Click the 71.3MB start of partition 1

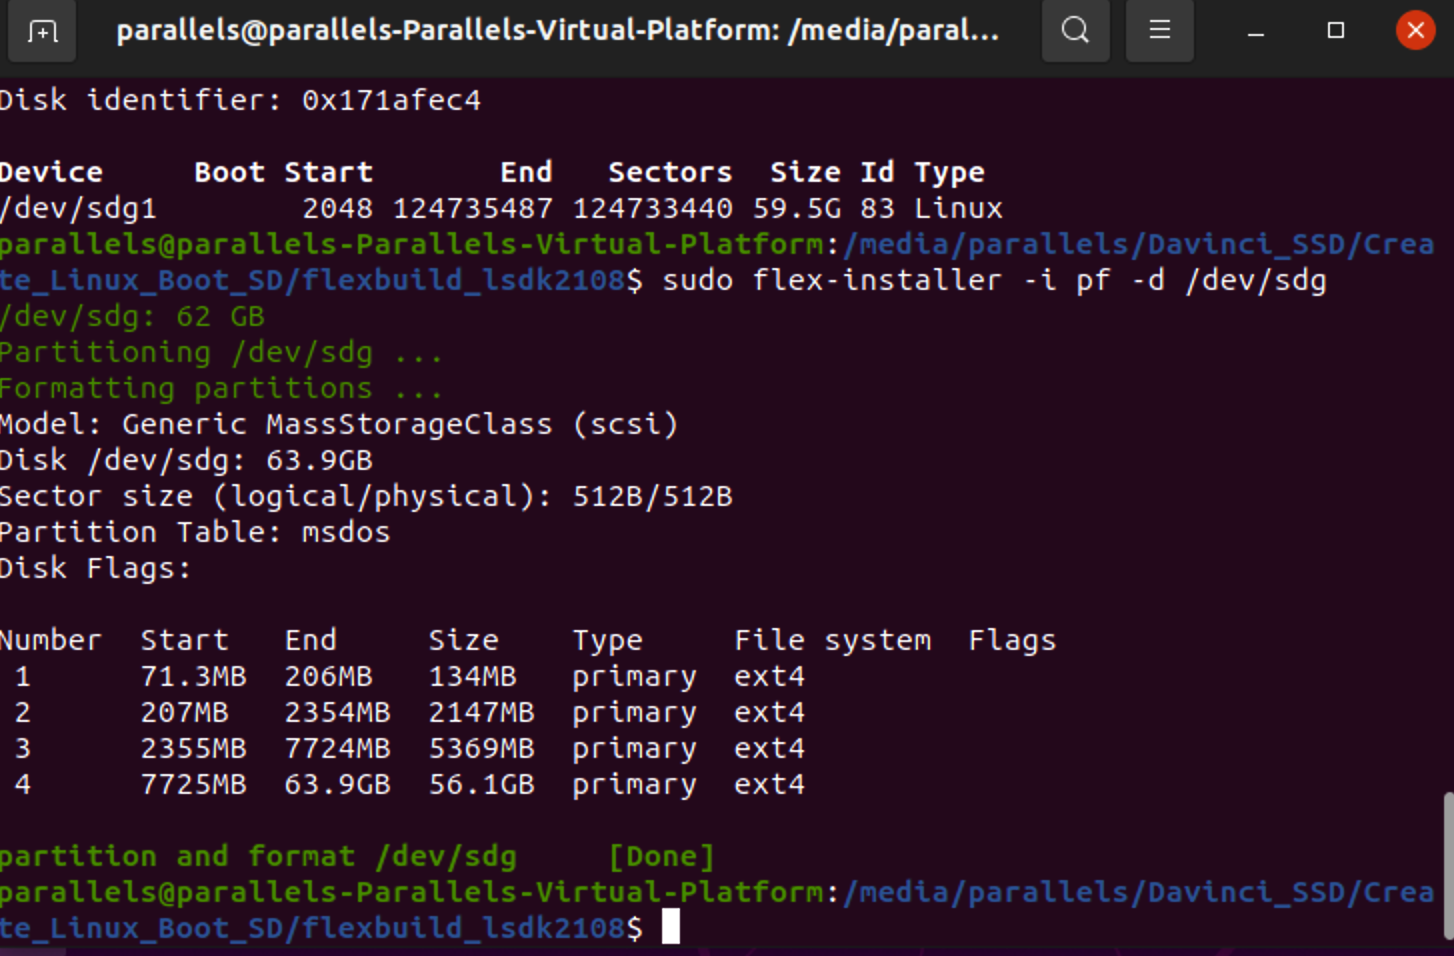193,676
